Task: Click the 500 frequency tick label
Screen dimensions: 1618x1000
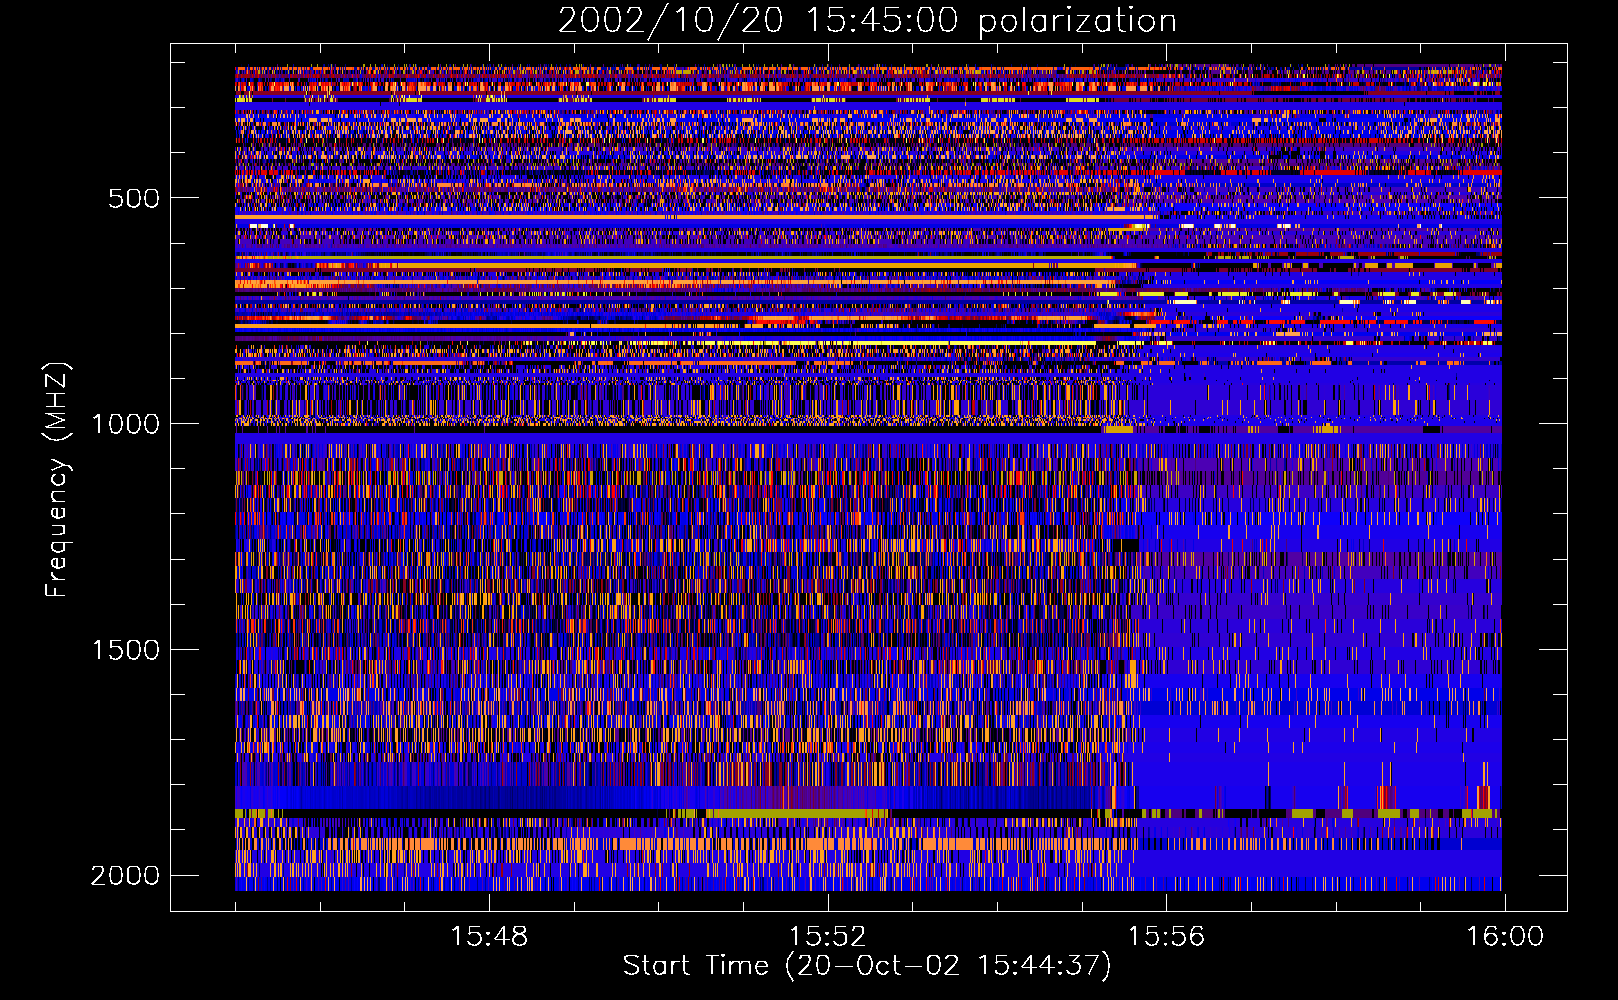Action: (x=134, y=198)
